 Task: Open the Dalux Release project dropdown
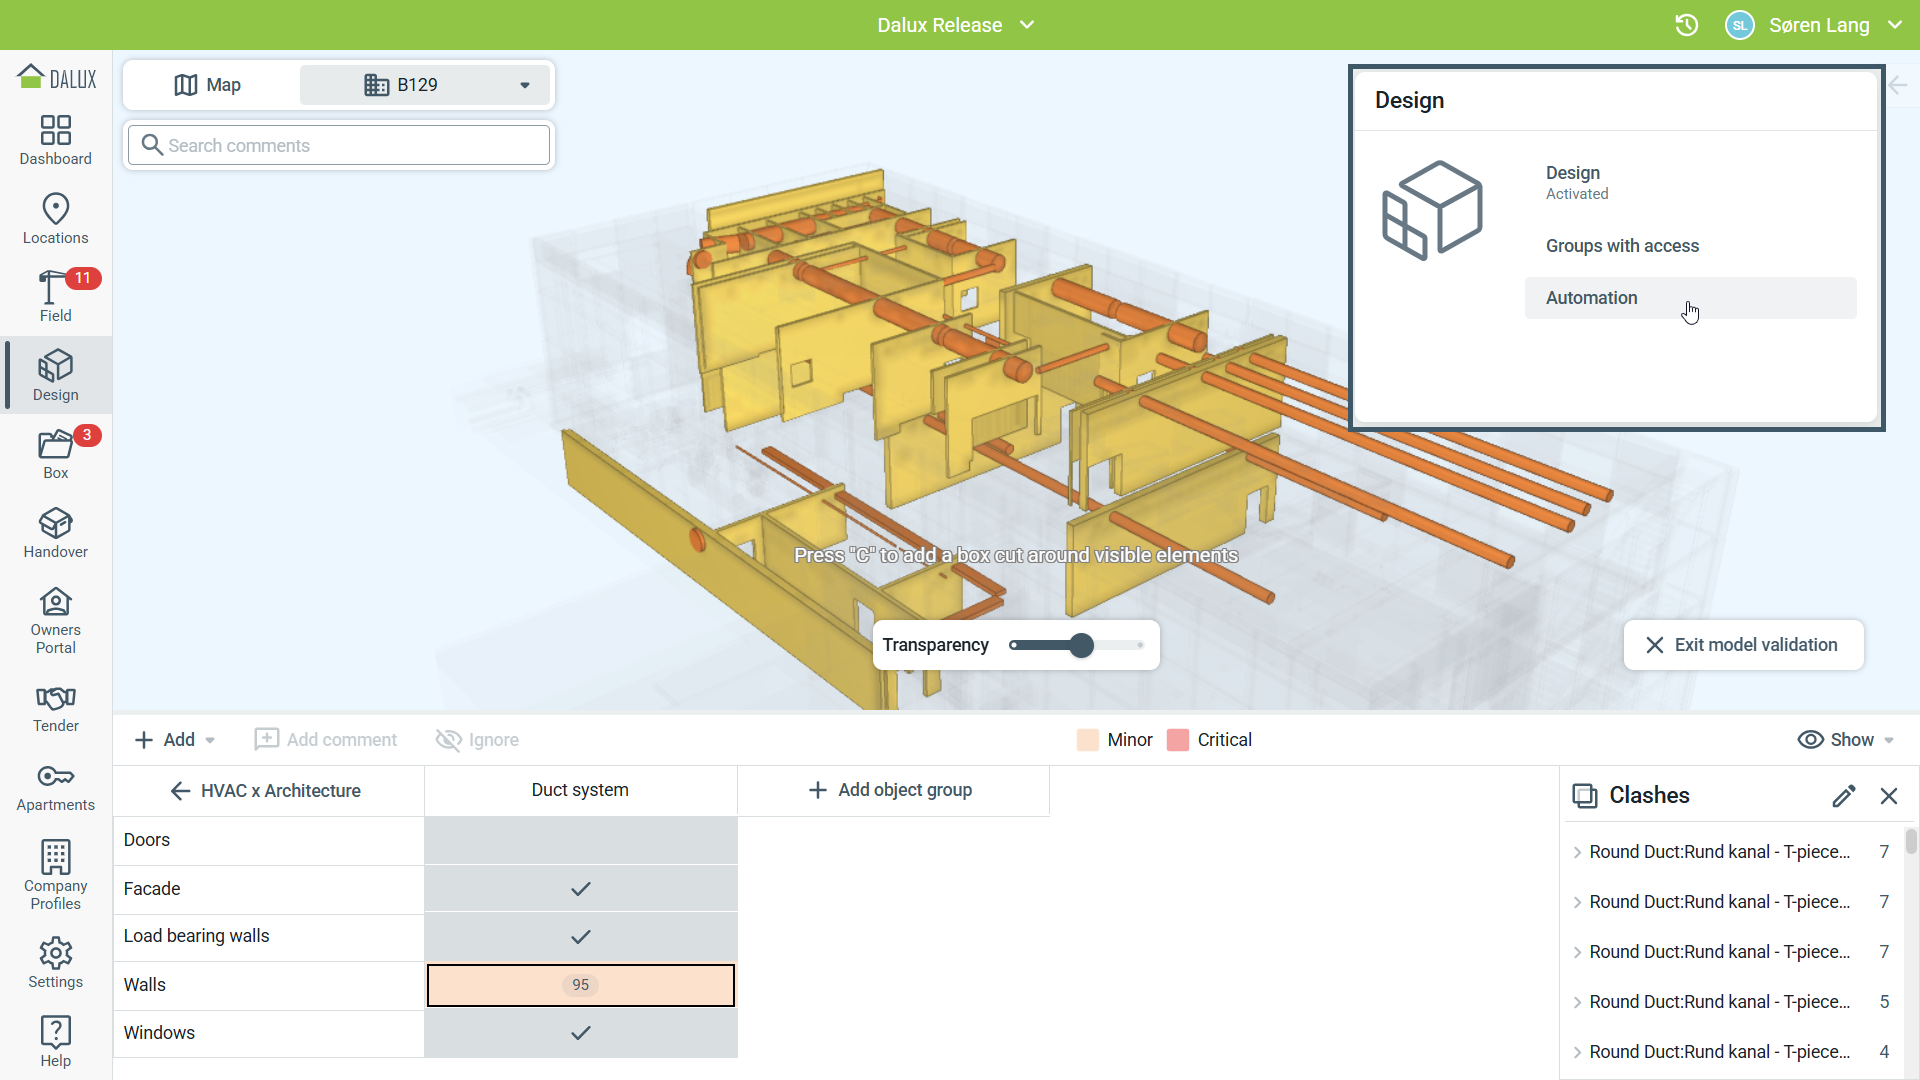click(x=955, y=25)
